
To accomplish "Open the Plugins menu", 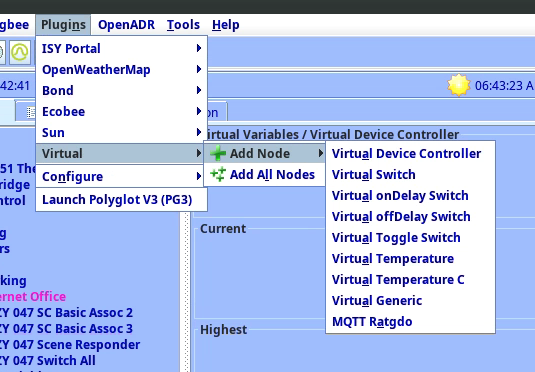I will coord(63,25).
